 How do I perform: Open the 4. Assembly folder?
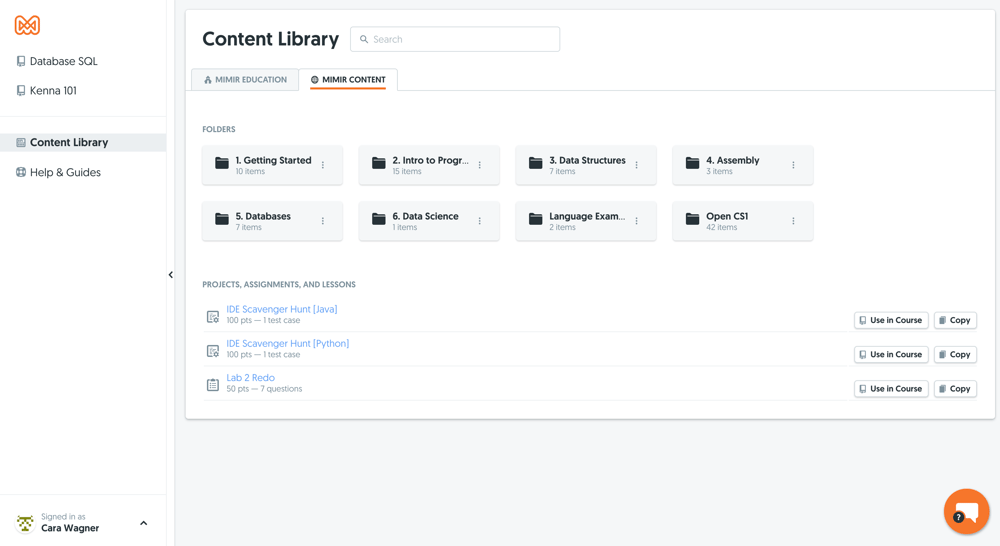(743, 165)
